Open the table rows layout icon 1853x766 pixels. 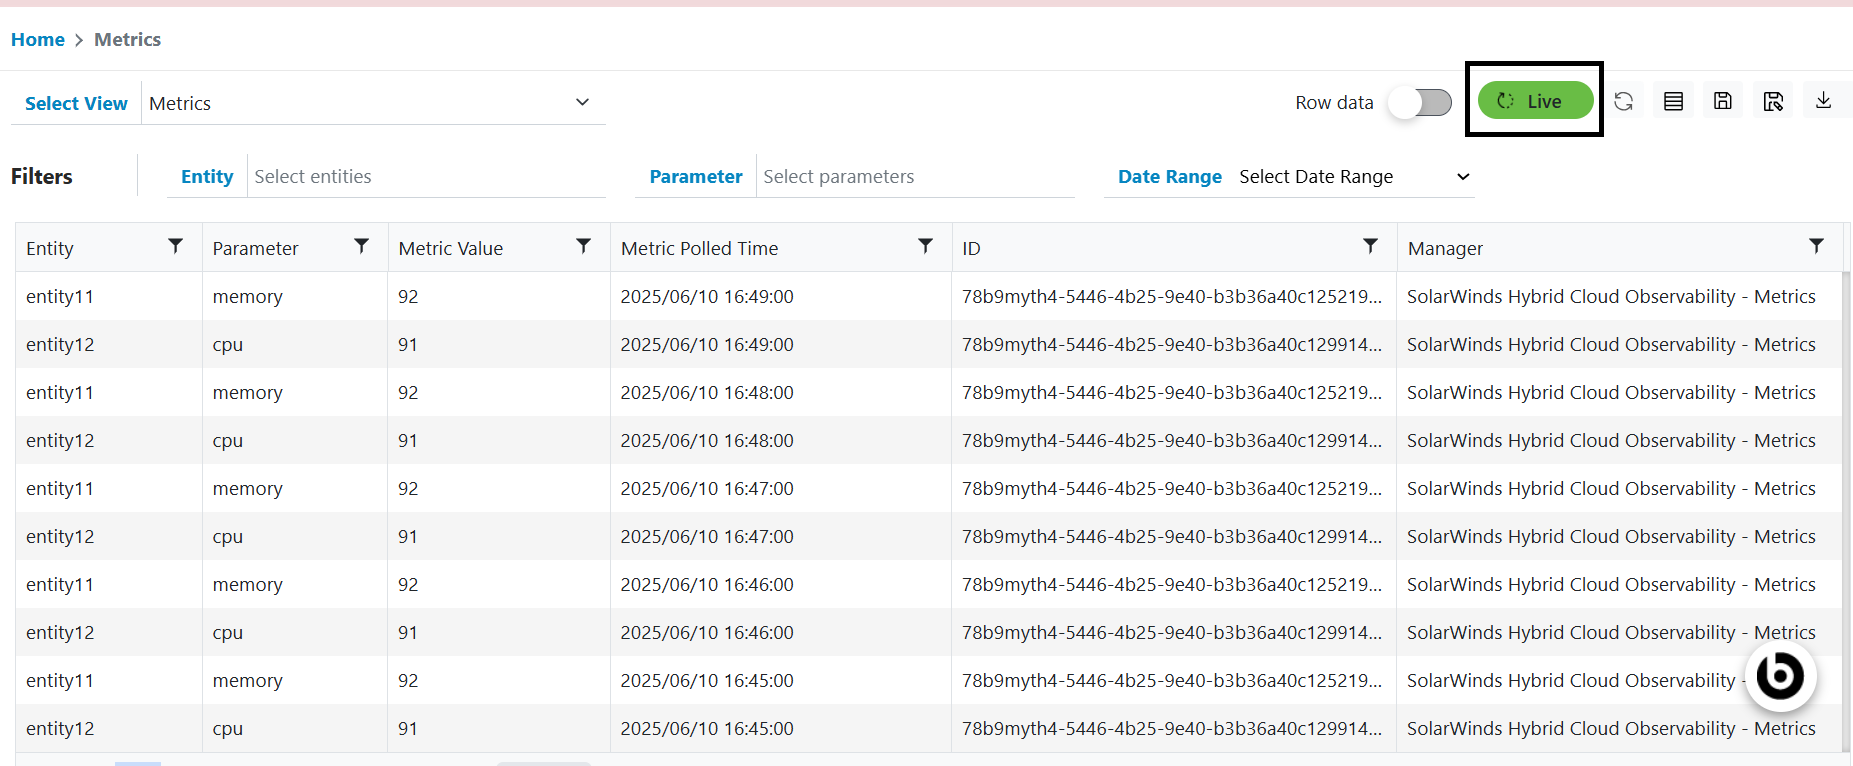click(x=1673, y=101)
